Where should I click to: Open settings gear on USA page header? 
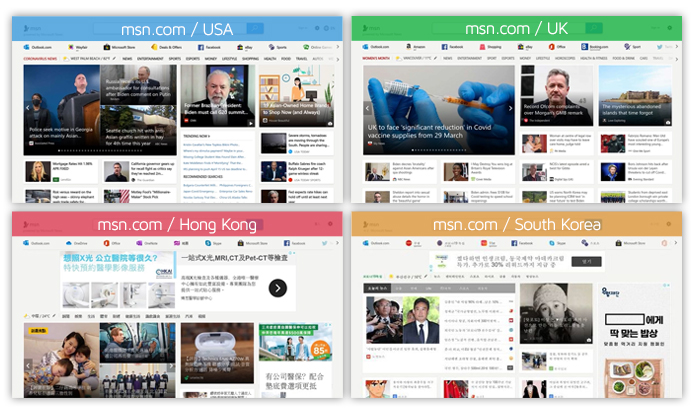coord(317,28)
